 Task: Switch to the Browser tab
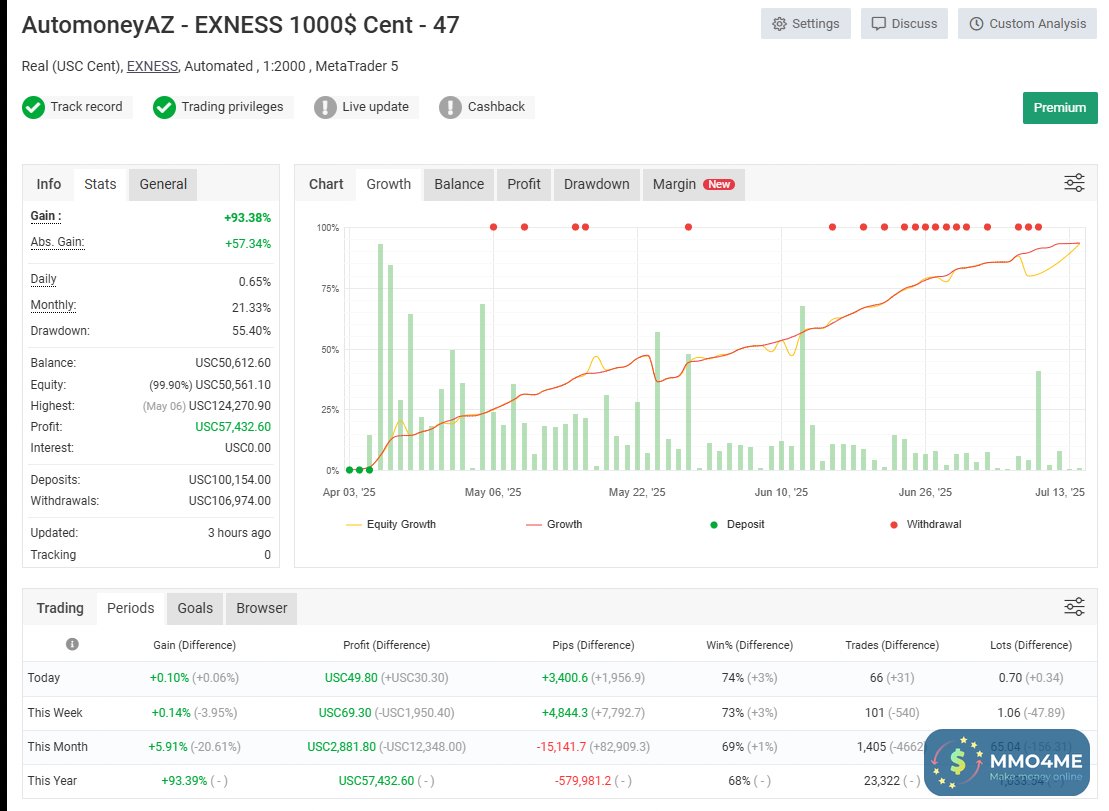point(261,609)
